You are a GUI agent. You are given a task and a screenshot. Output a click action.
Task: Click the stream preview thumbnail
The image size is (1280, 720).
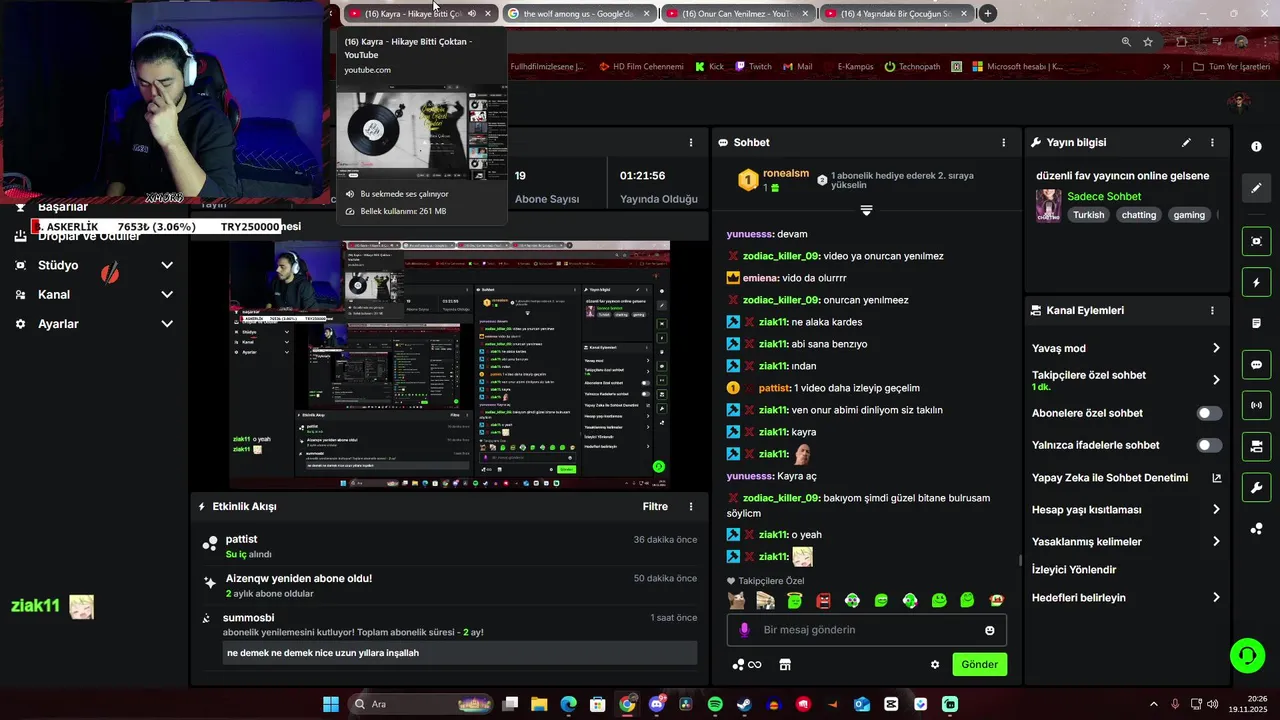coord(449,365)
